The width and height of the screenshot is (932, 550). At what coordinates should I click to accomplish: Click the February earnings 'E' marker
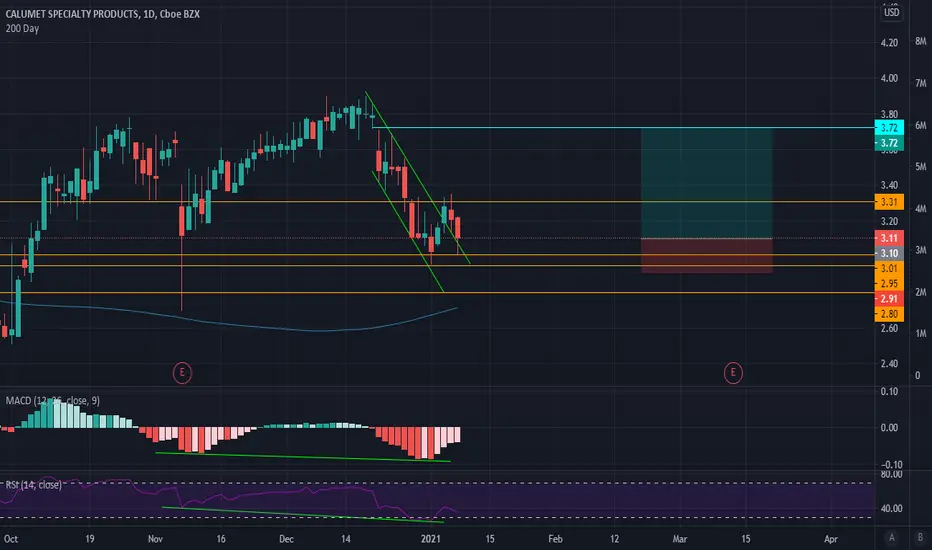(x=733, y=373)
